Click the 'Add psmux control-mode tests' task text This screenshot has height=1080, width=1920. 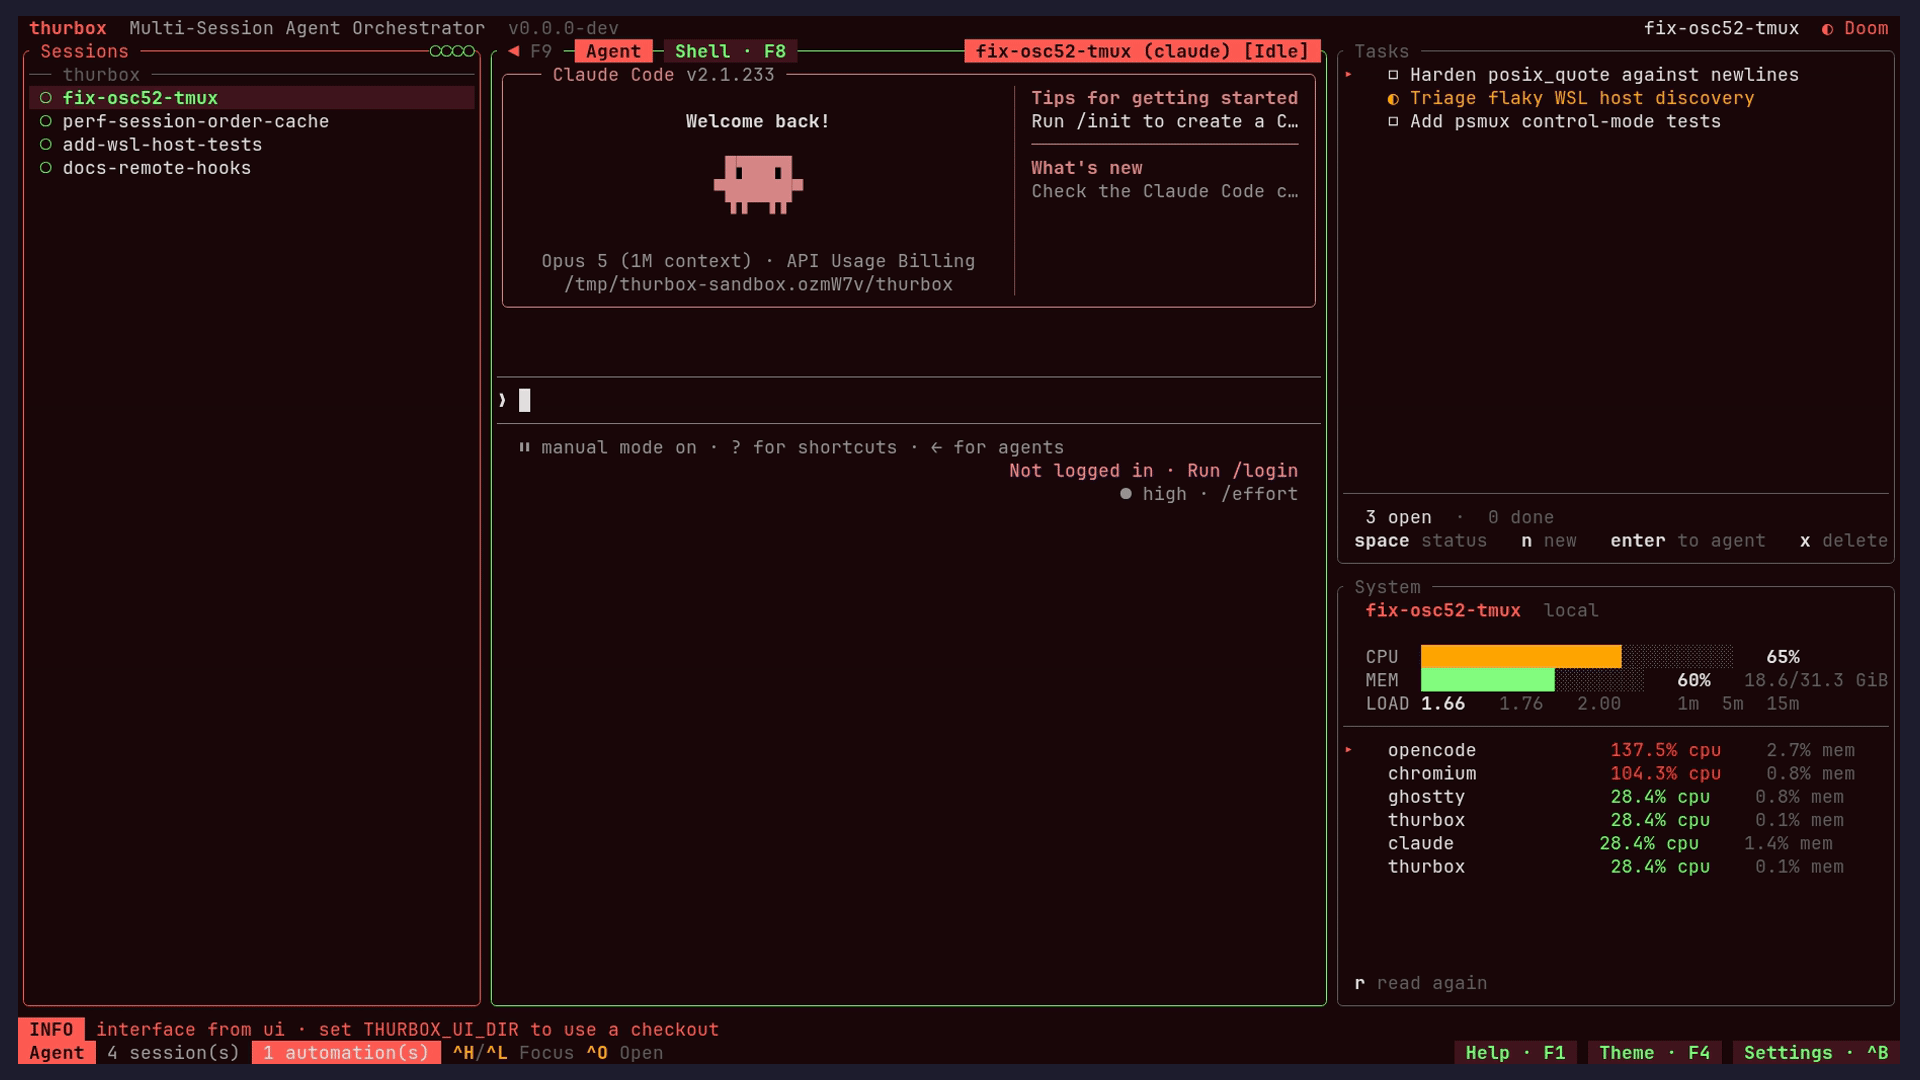tap(1565, 122)
